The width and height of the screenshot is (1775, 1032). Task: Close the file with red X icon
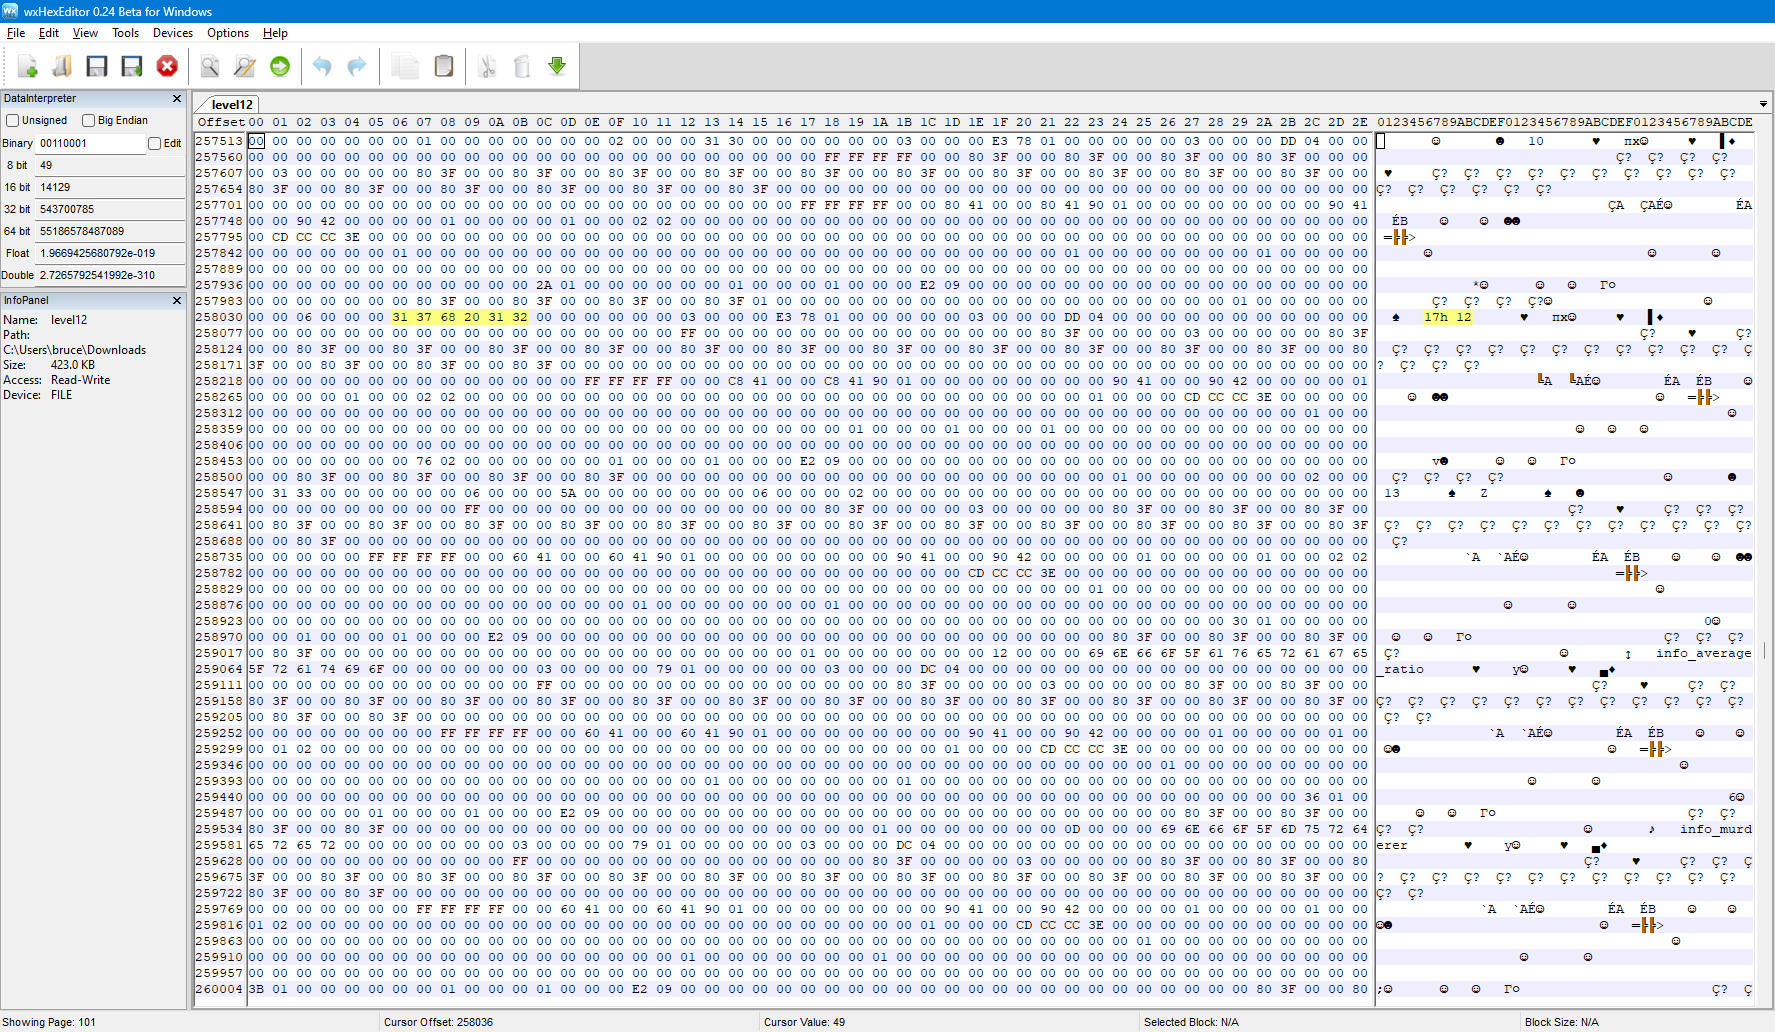tap(167, 66)
